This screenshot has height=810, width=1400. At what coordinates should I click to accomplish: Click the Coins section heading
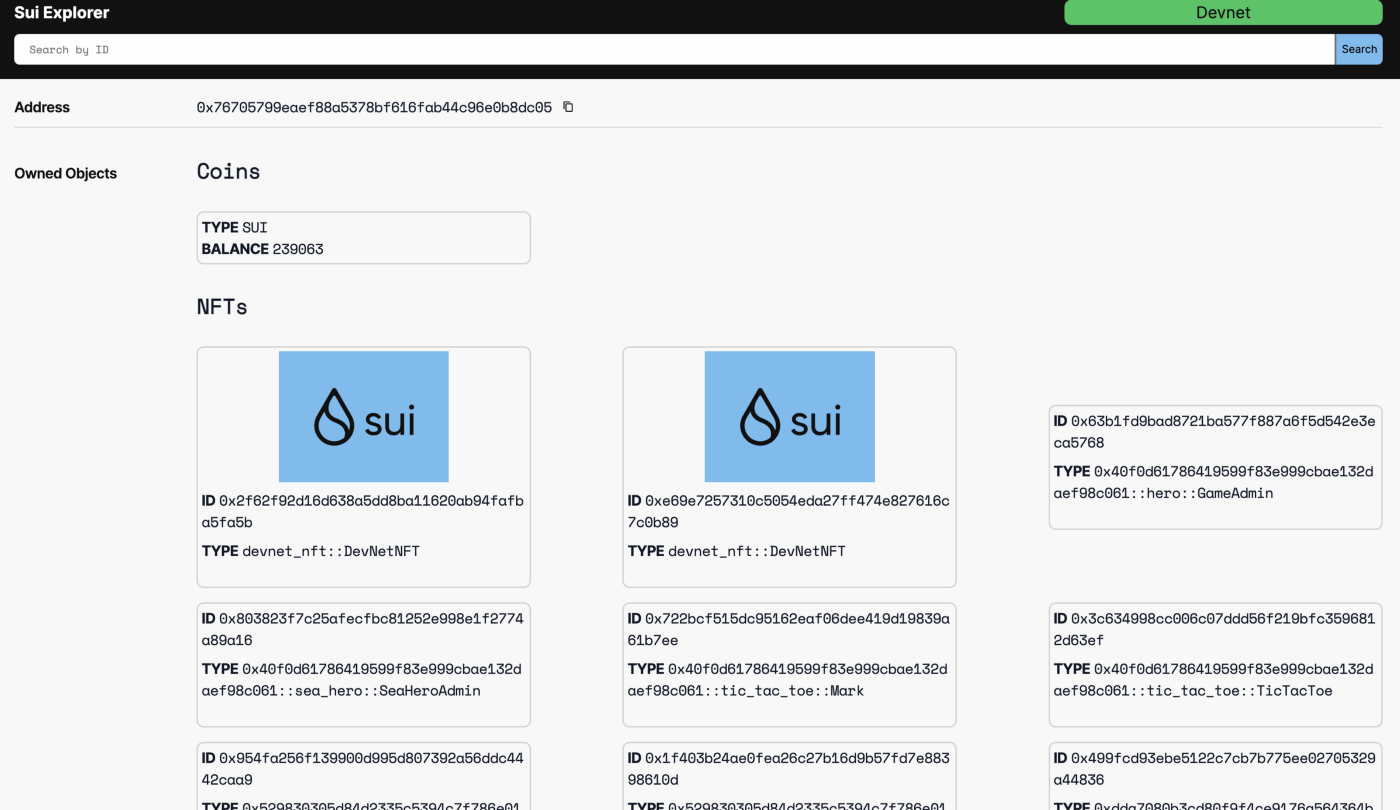(229, 171)
